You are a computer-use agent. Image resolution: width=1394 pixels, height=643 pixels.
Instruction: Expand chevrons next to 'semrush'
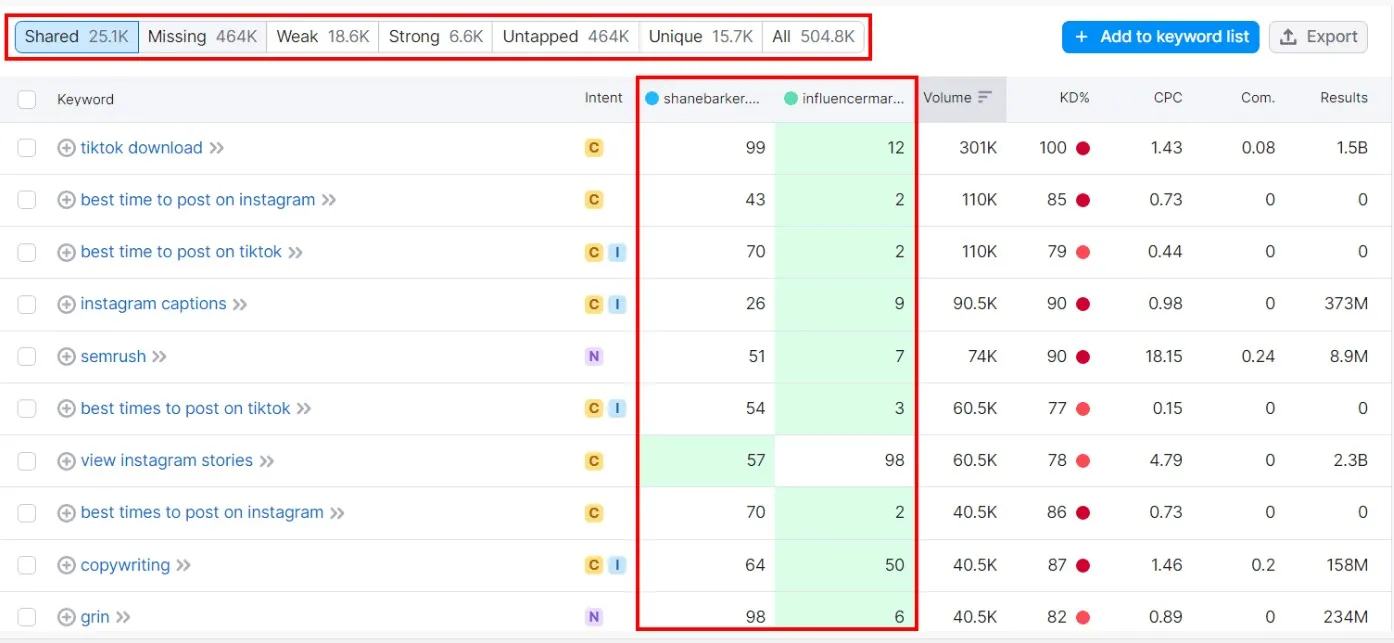(160, 356)
